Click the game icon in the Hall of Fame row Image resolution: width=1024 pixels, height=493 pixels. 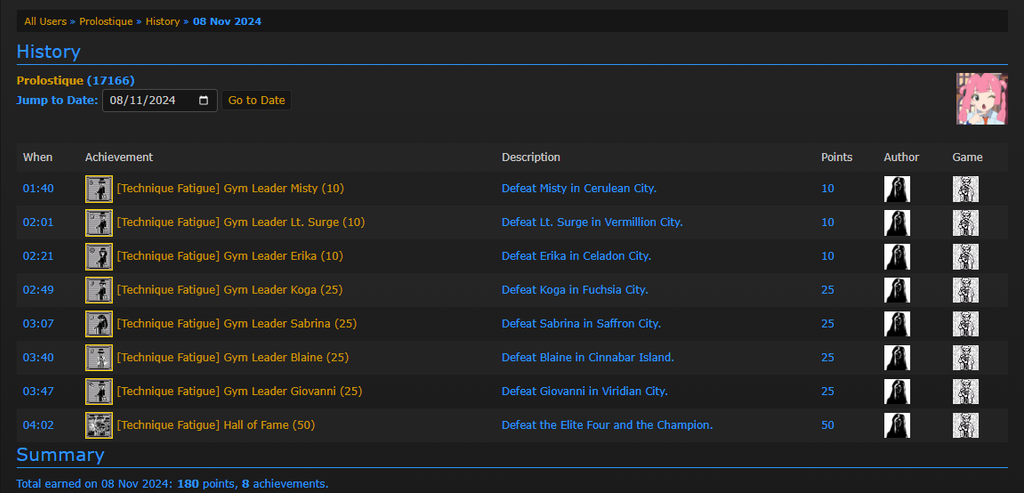click(965, 425)
